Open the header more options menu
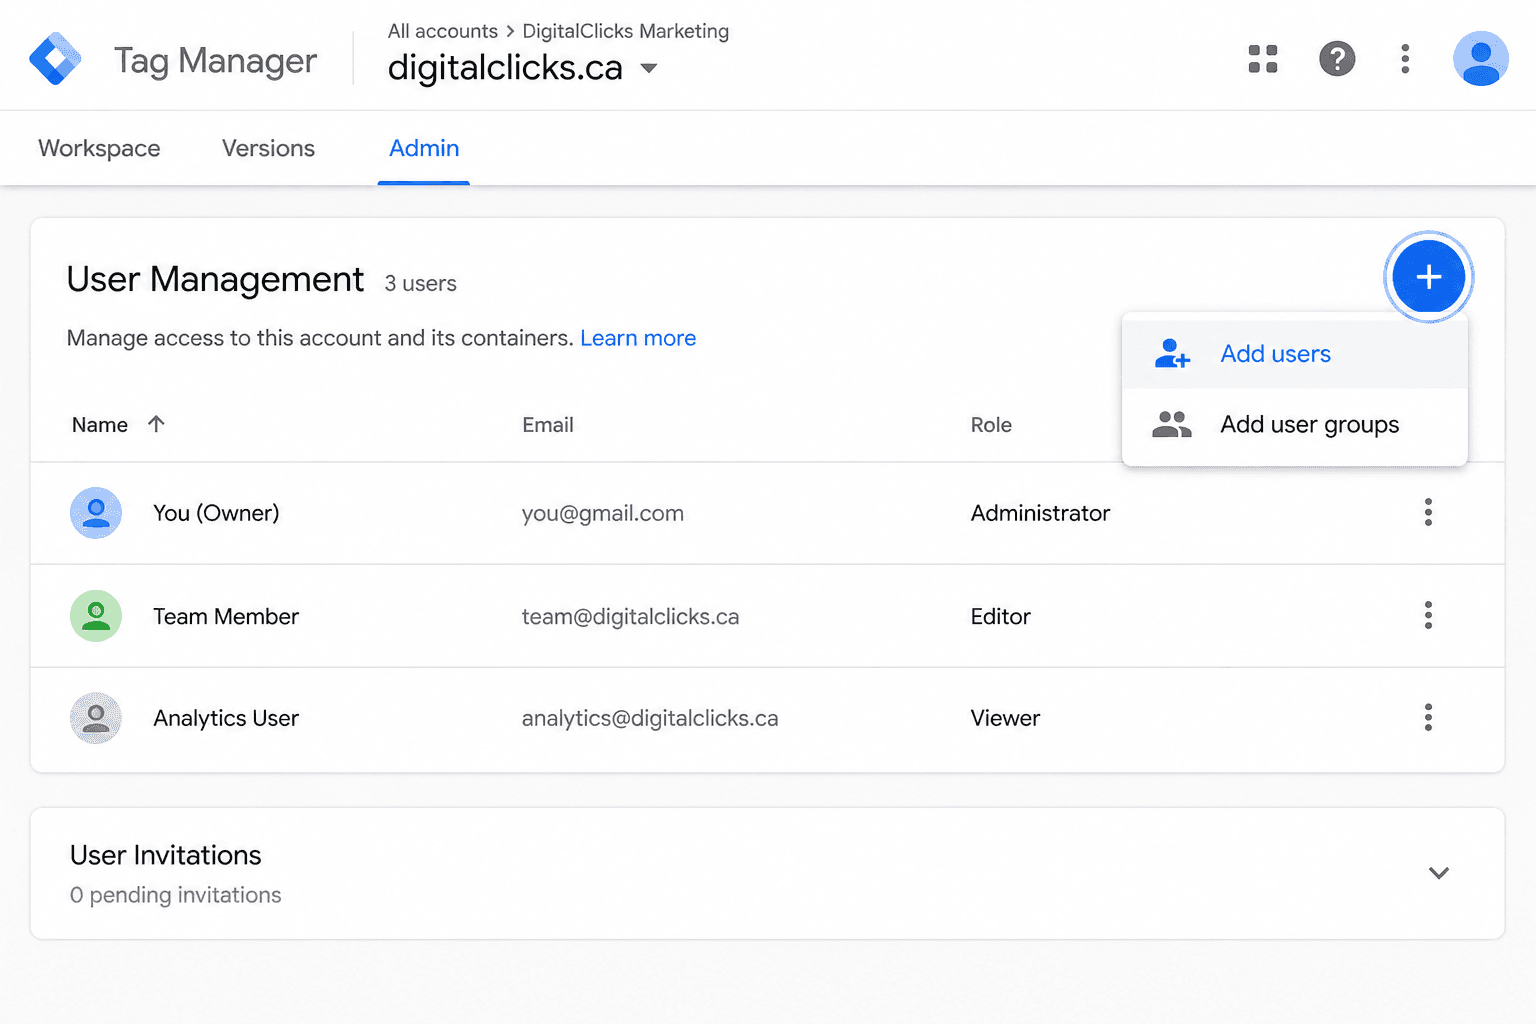 point(1405,59)
